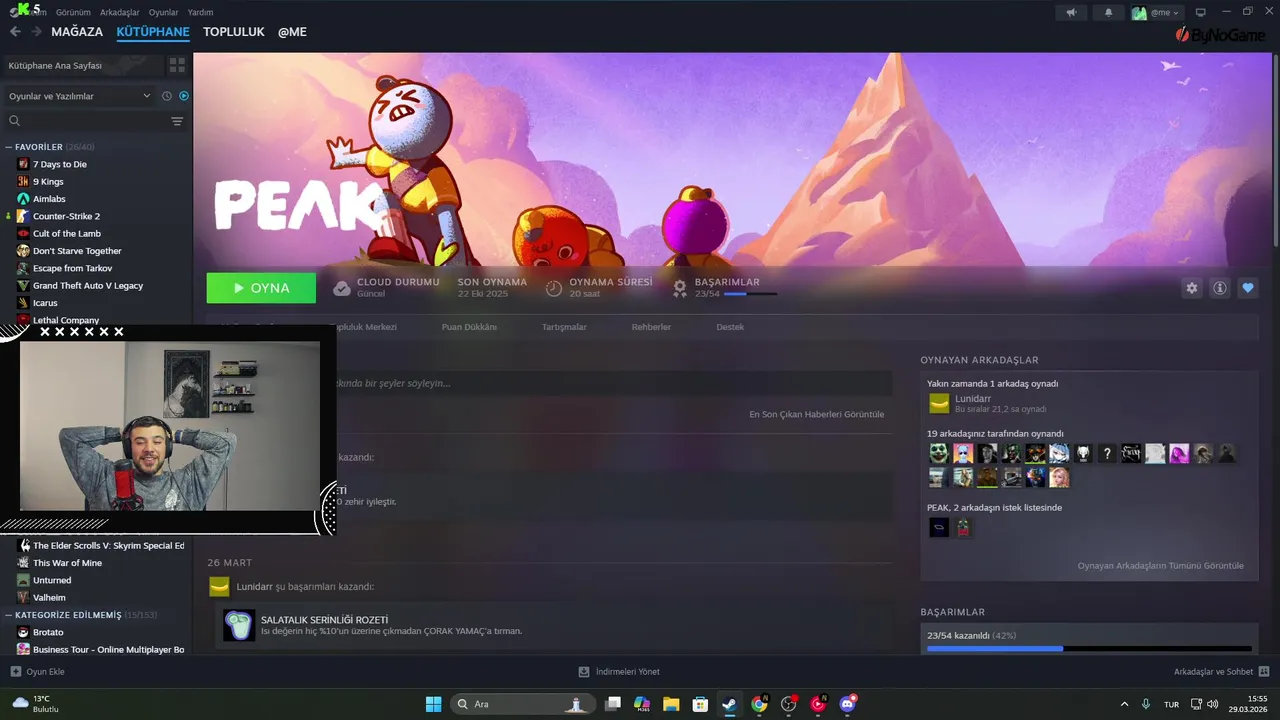Open Google Chrome from taskbar
1280x720 pixels.
[759, 704]
